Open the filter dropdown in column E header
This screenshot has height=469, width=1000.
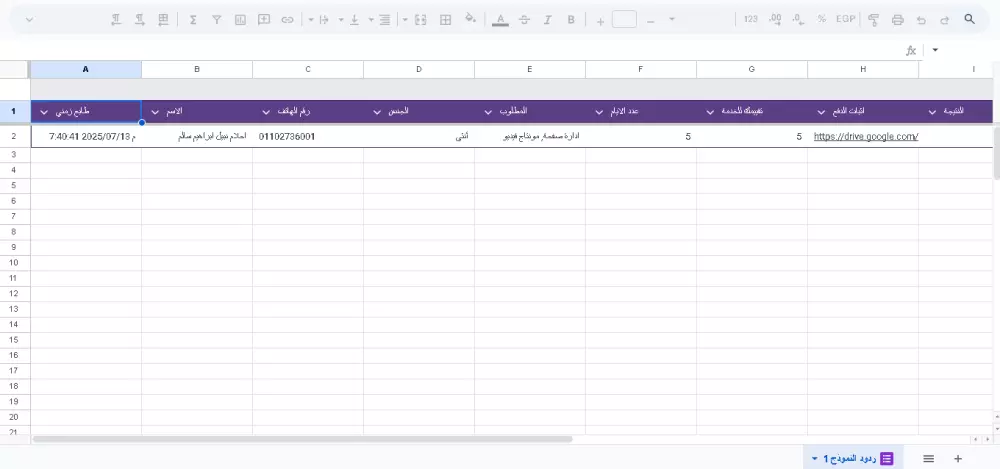(x=488, y=112)
